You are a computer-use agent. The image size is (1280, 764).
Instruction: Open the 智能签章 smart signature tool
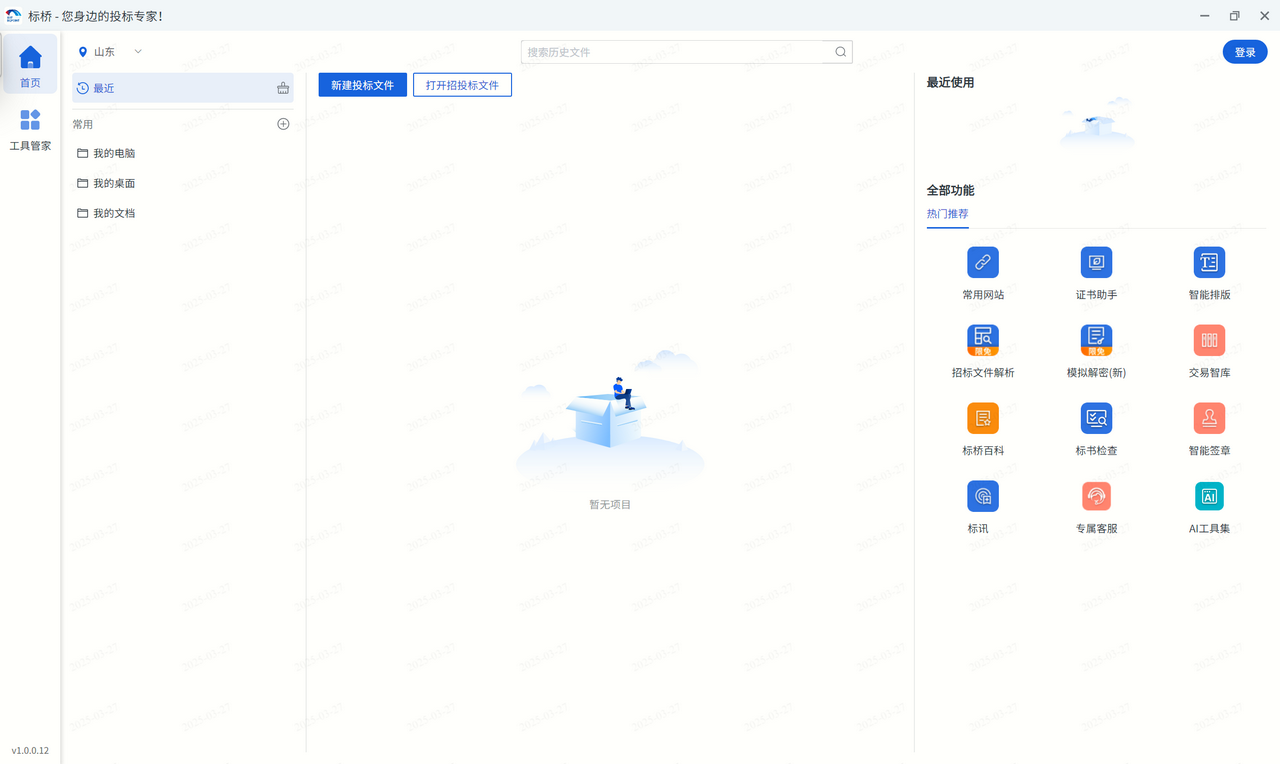click(1209, 428)
